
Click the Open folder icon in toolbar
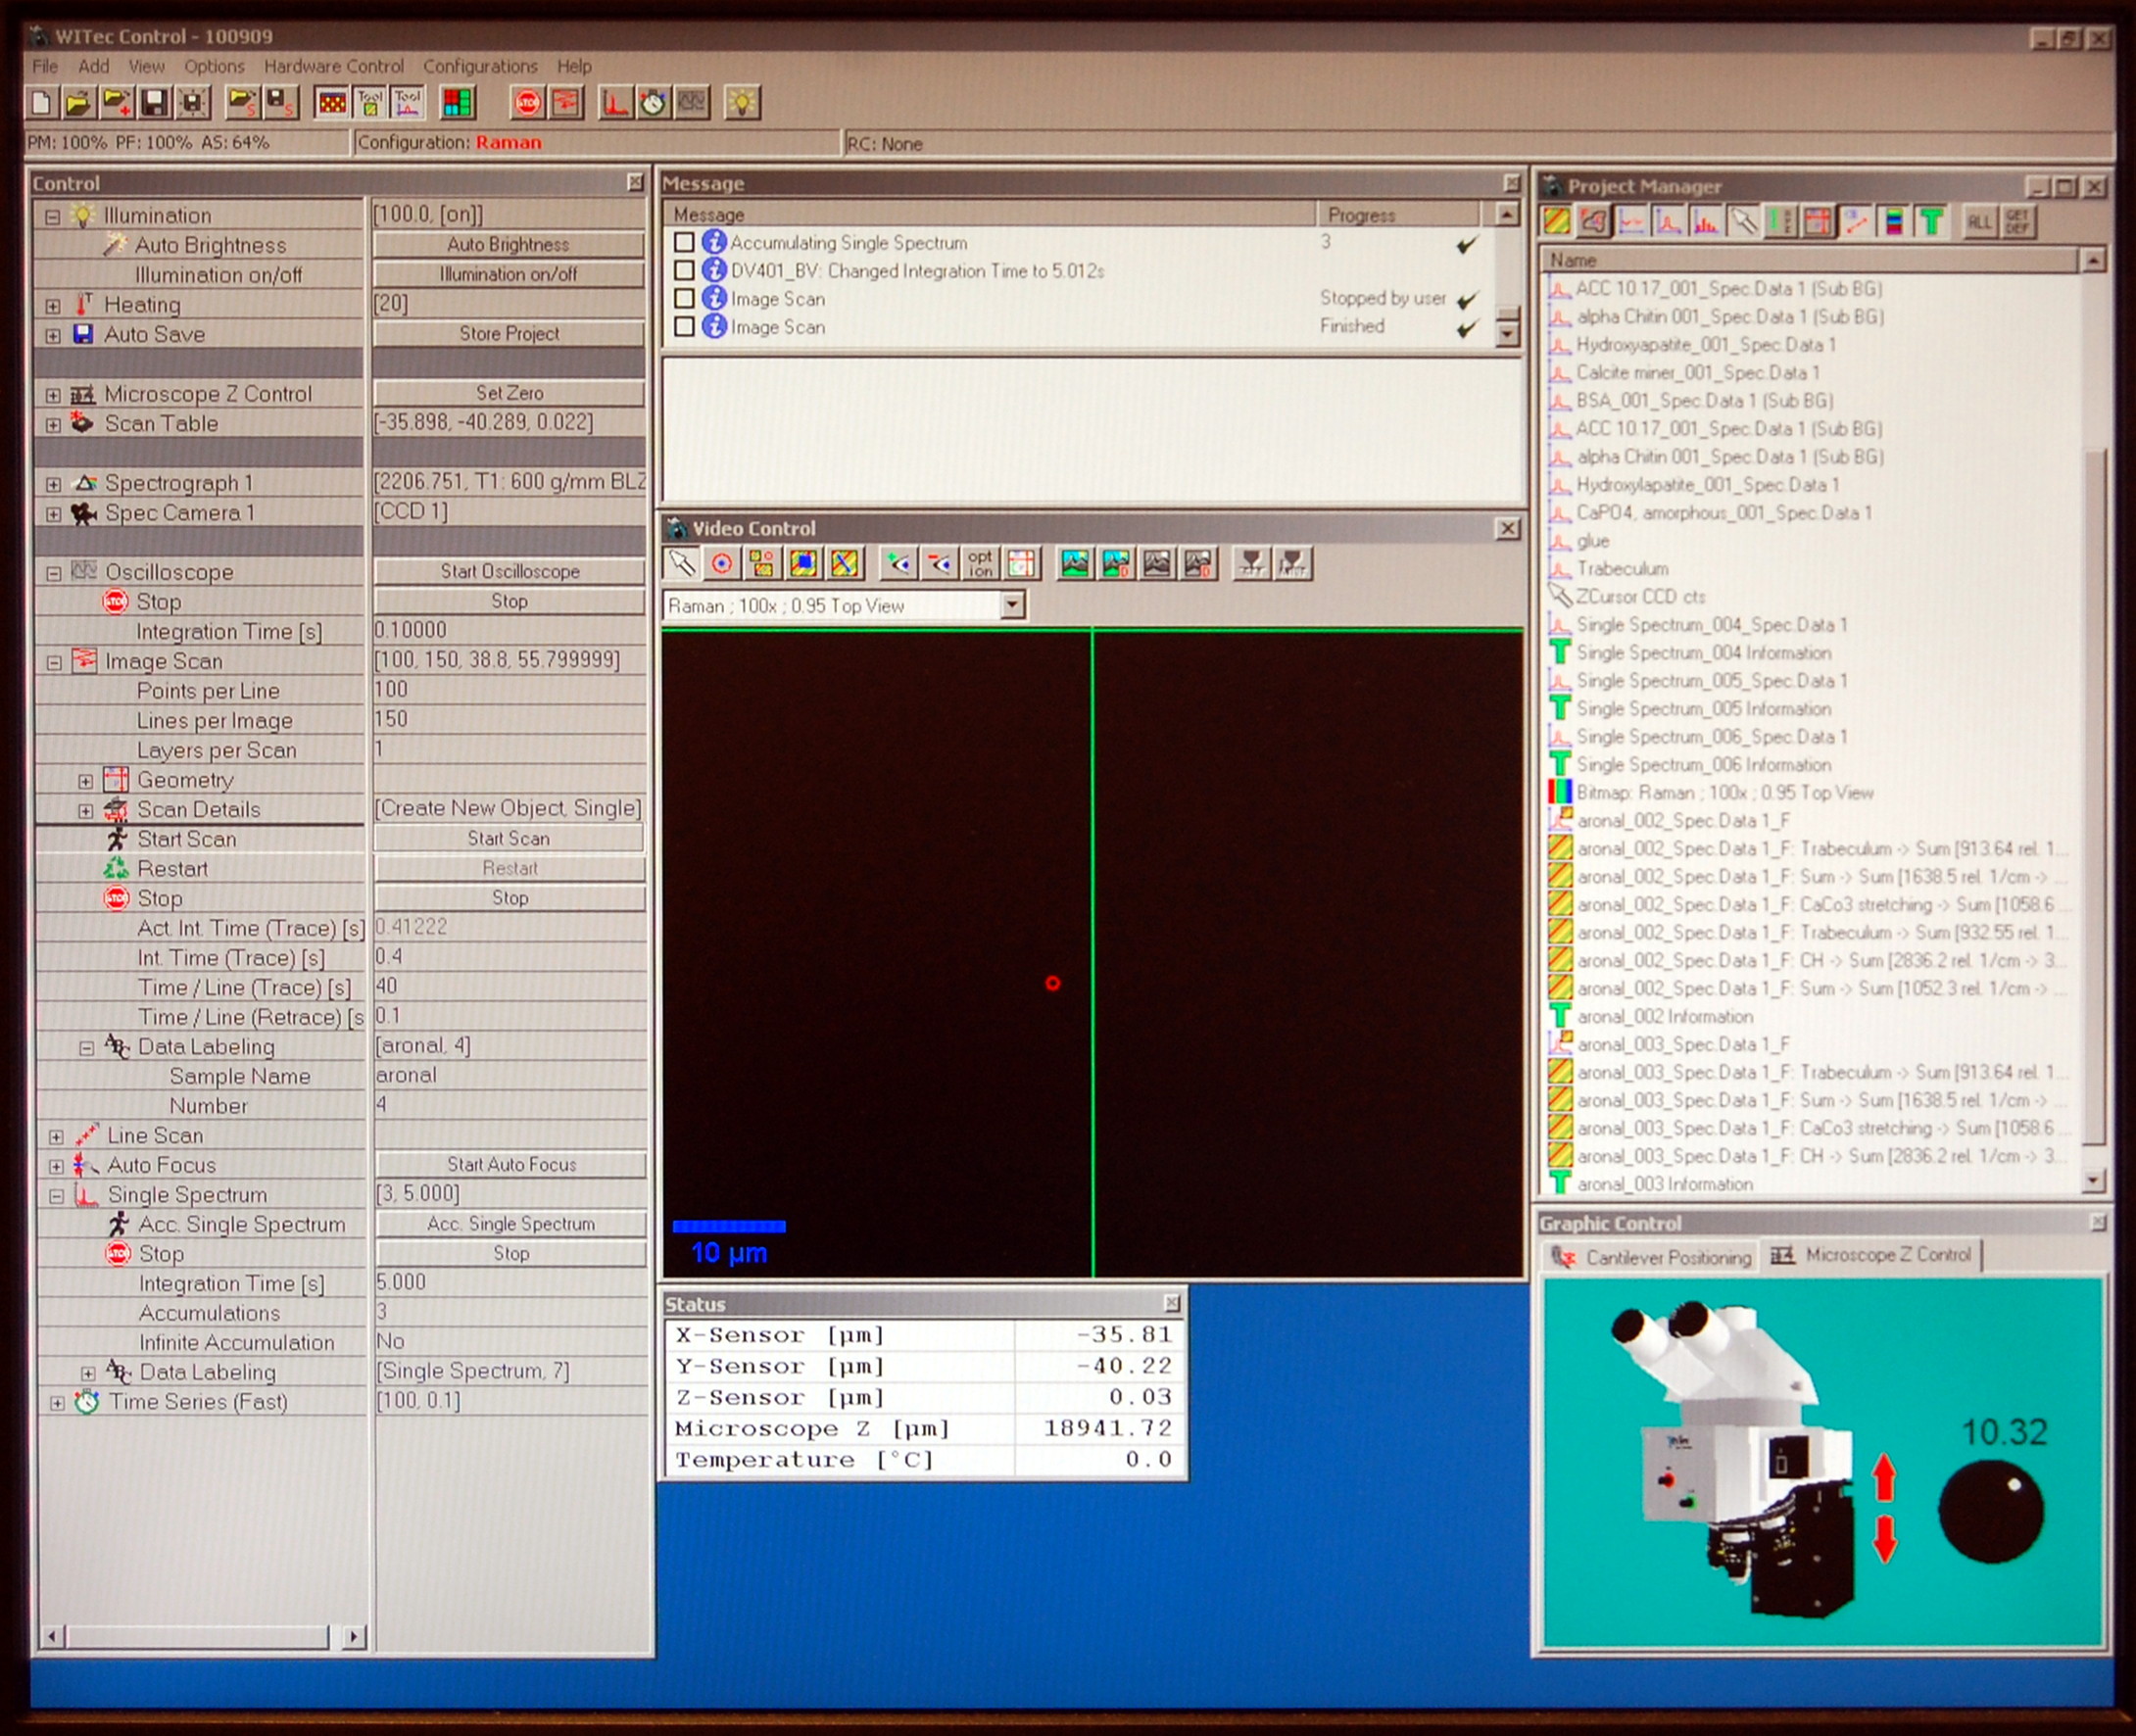pos(79,102)
